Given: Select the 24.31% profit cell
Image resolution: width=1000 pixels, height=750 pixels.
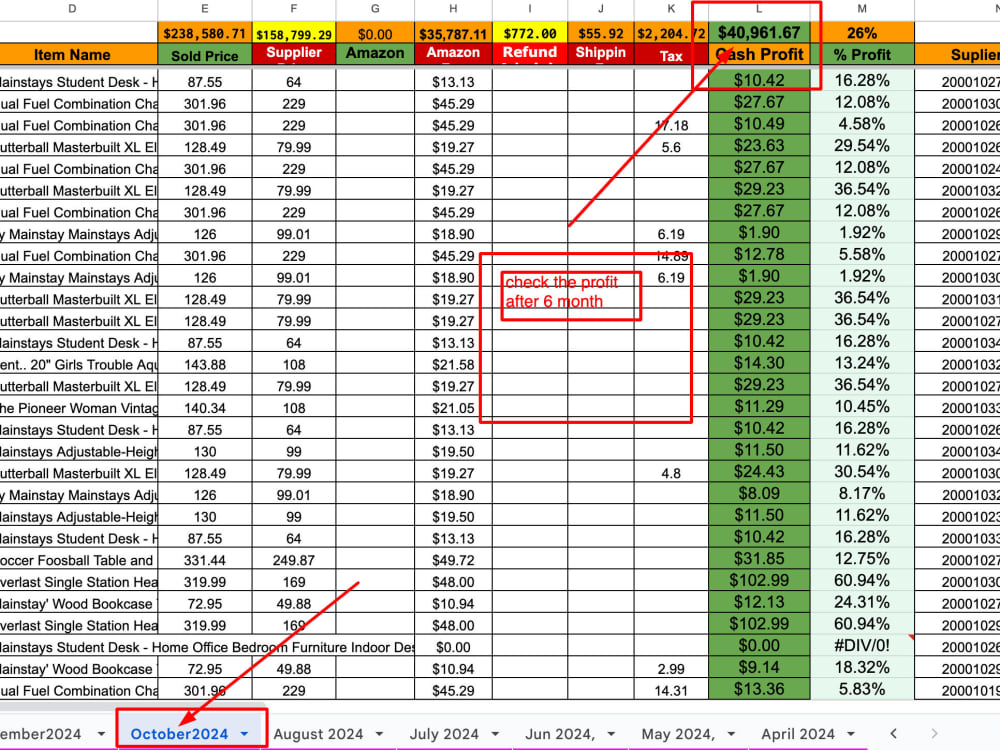Looking at the screenshot, I should (862, 603).
